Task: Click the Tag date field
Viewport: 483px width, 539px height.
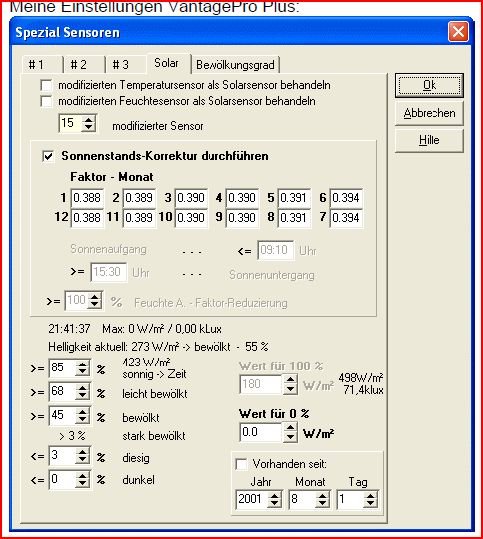Action: [x=351, y=500]
